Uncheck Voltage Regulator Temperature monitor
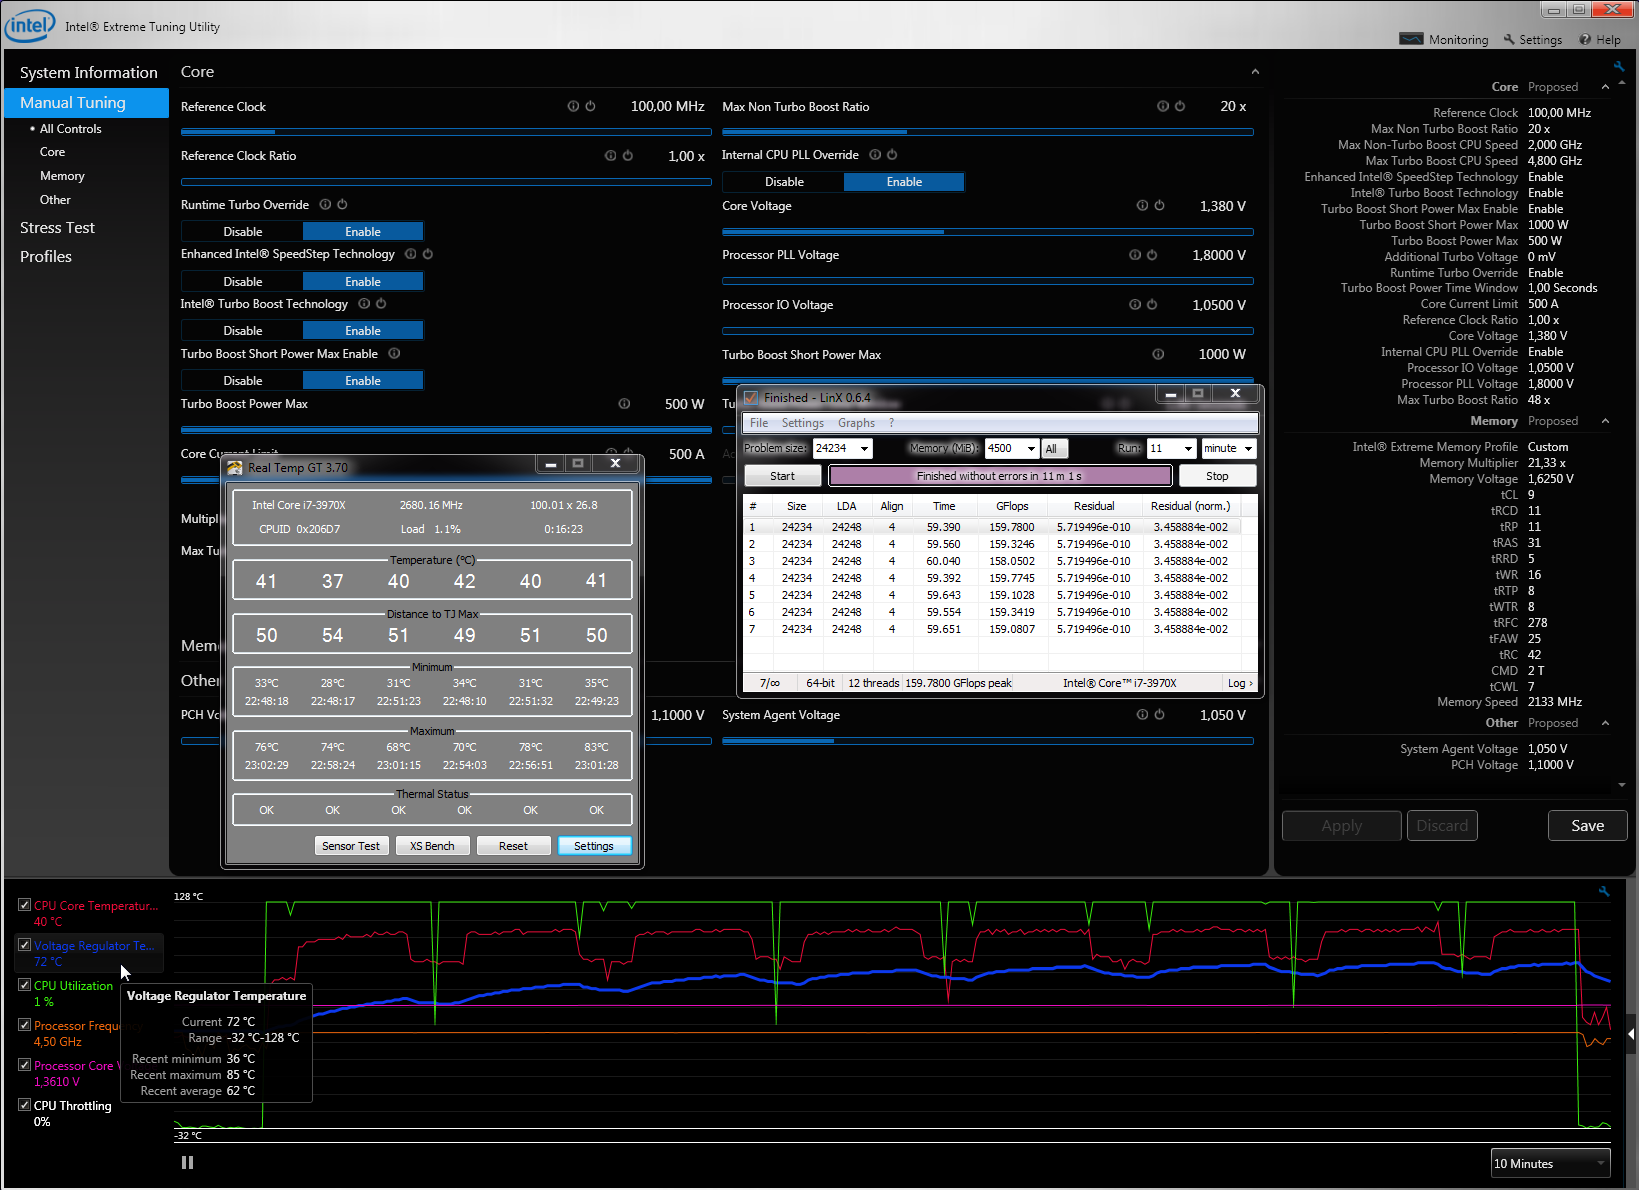Screen dimensions: 1639x1190 24,944
